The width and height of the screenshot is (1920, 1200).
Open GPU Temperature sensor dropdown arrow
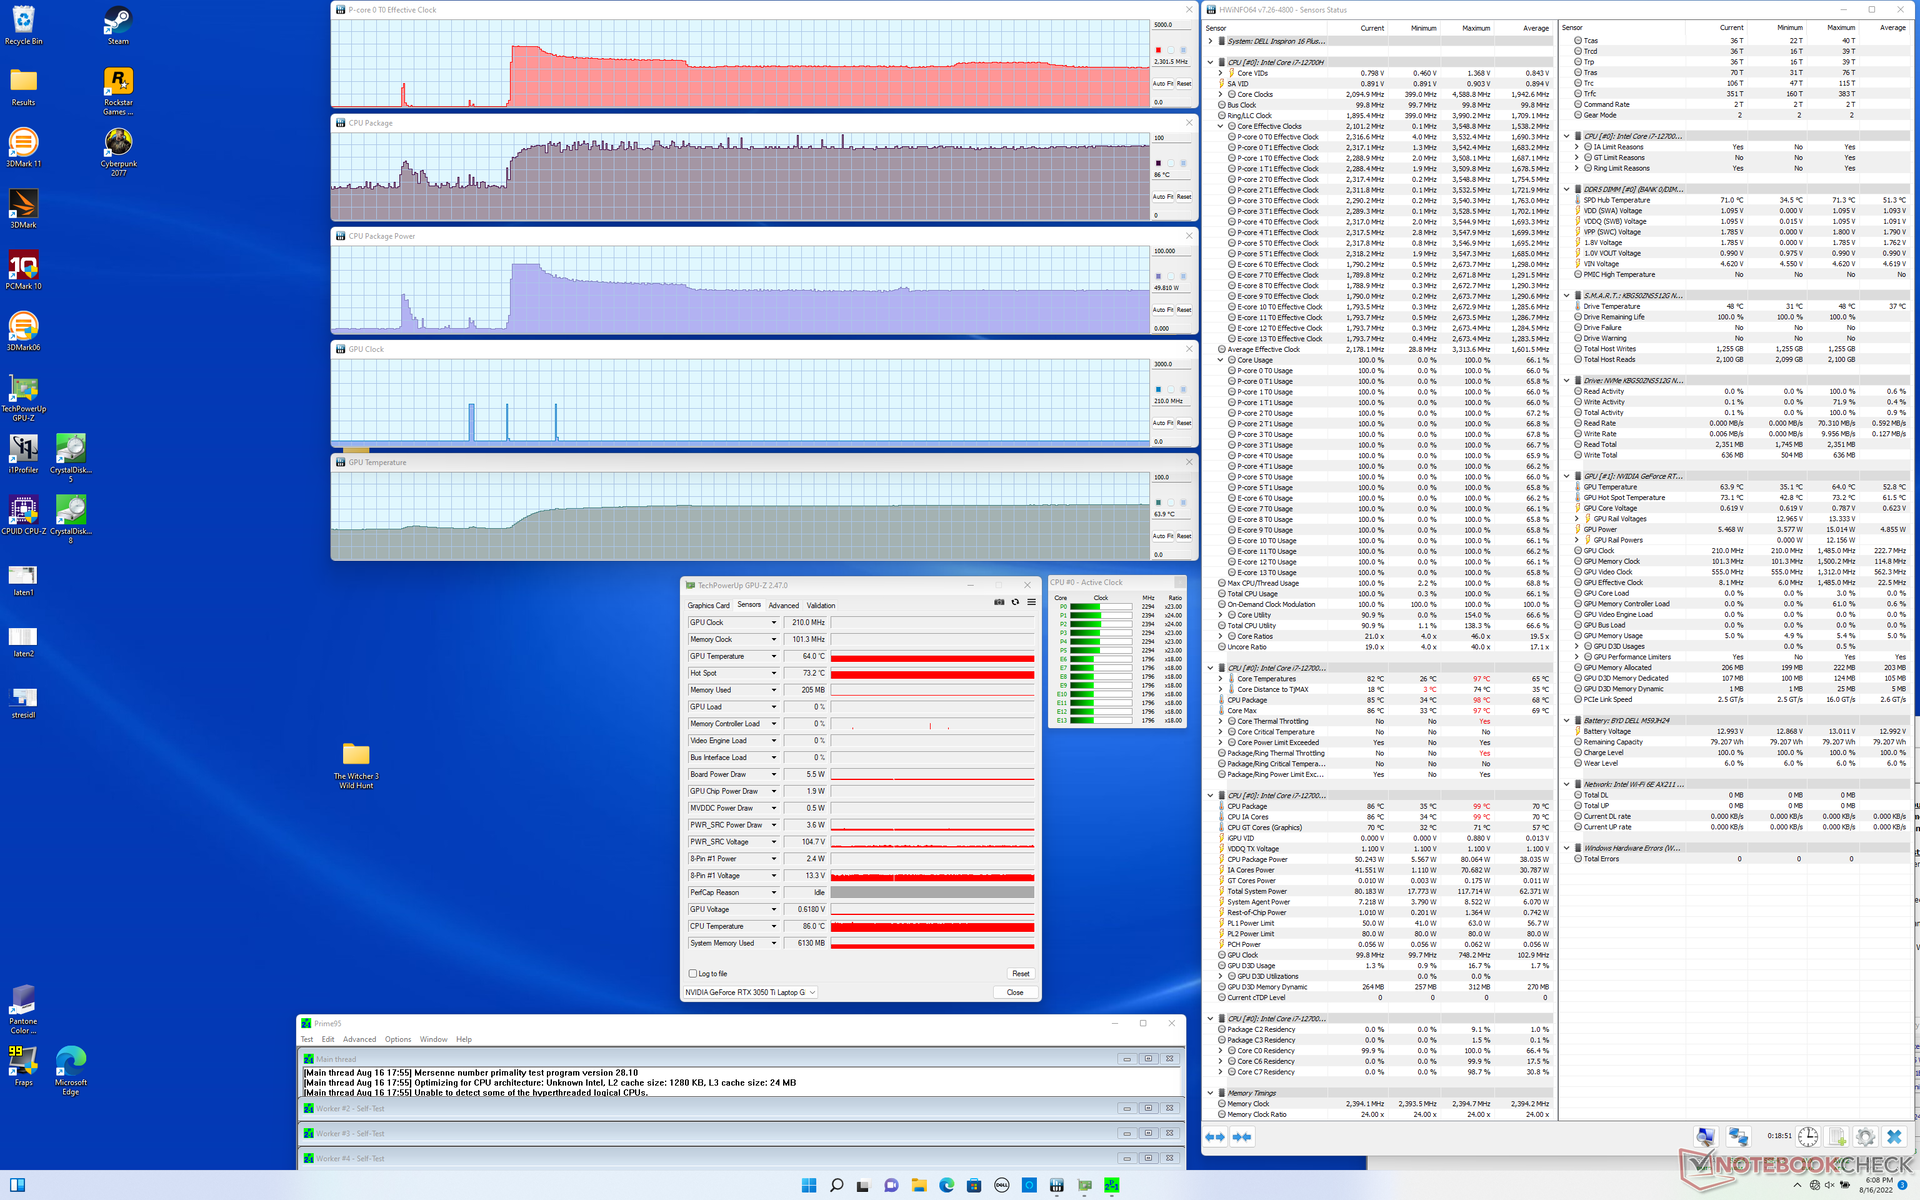(x=773, y=656)
